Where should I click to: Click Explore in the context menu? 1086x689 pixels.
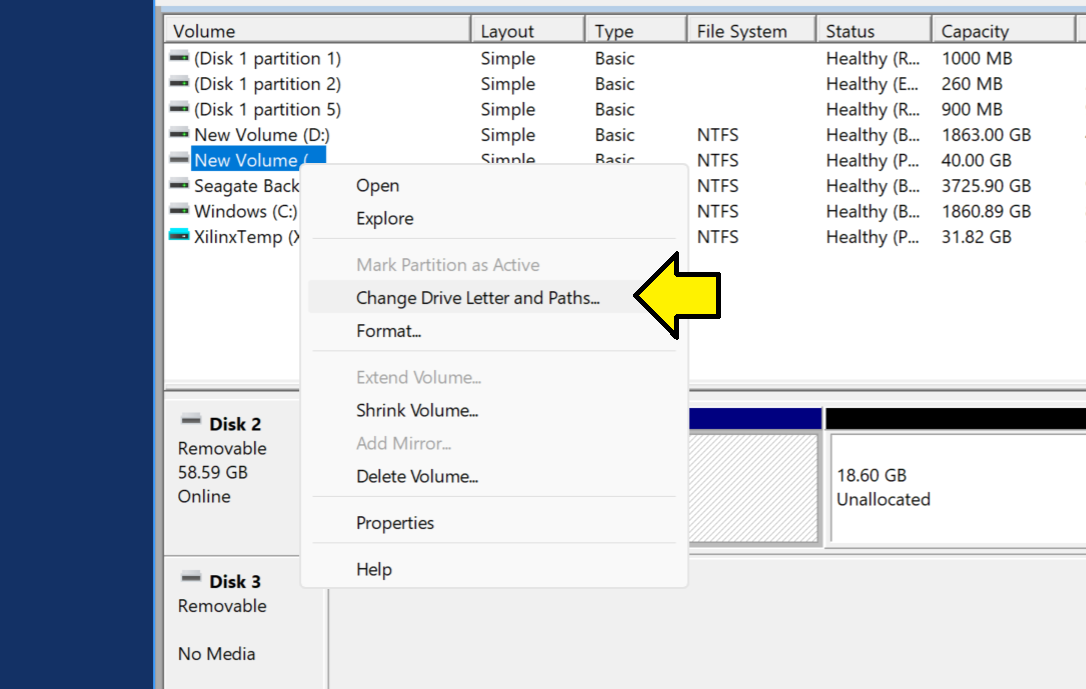click(384, 218)
